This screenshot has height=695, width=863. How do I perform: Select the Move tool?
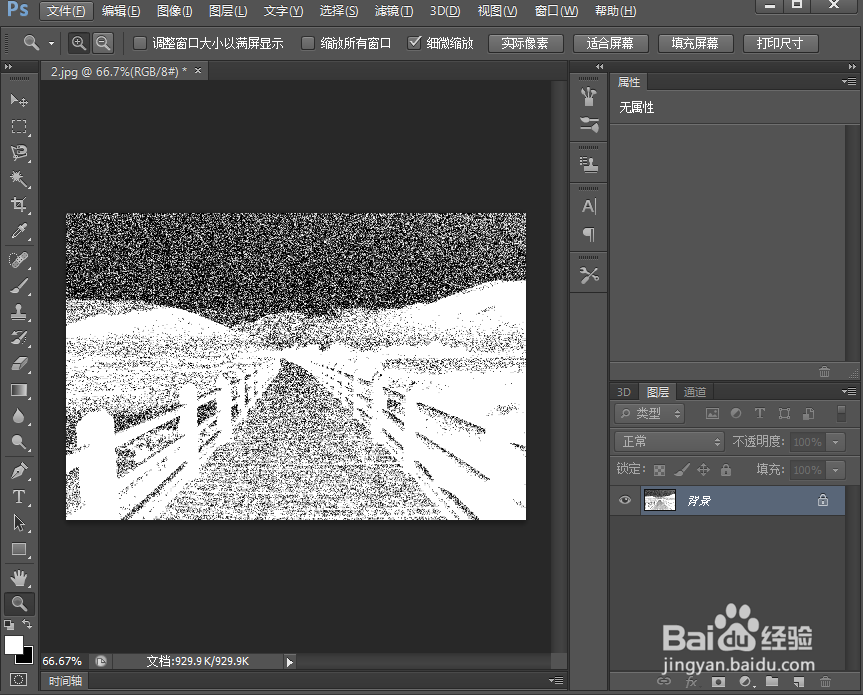click(19, 100)
